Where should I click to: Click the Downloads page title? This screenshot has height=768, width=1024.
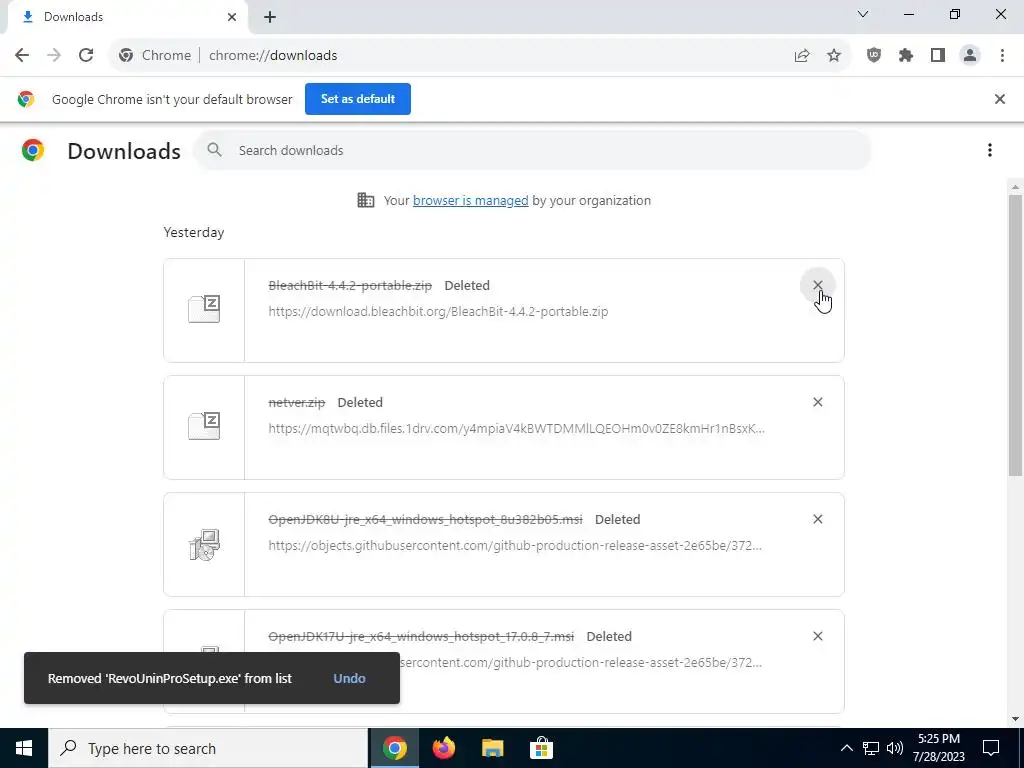[x=124, y=151]
